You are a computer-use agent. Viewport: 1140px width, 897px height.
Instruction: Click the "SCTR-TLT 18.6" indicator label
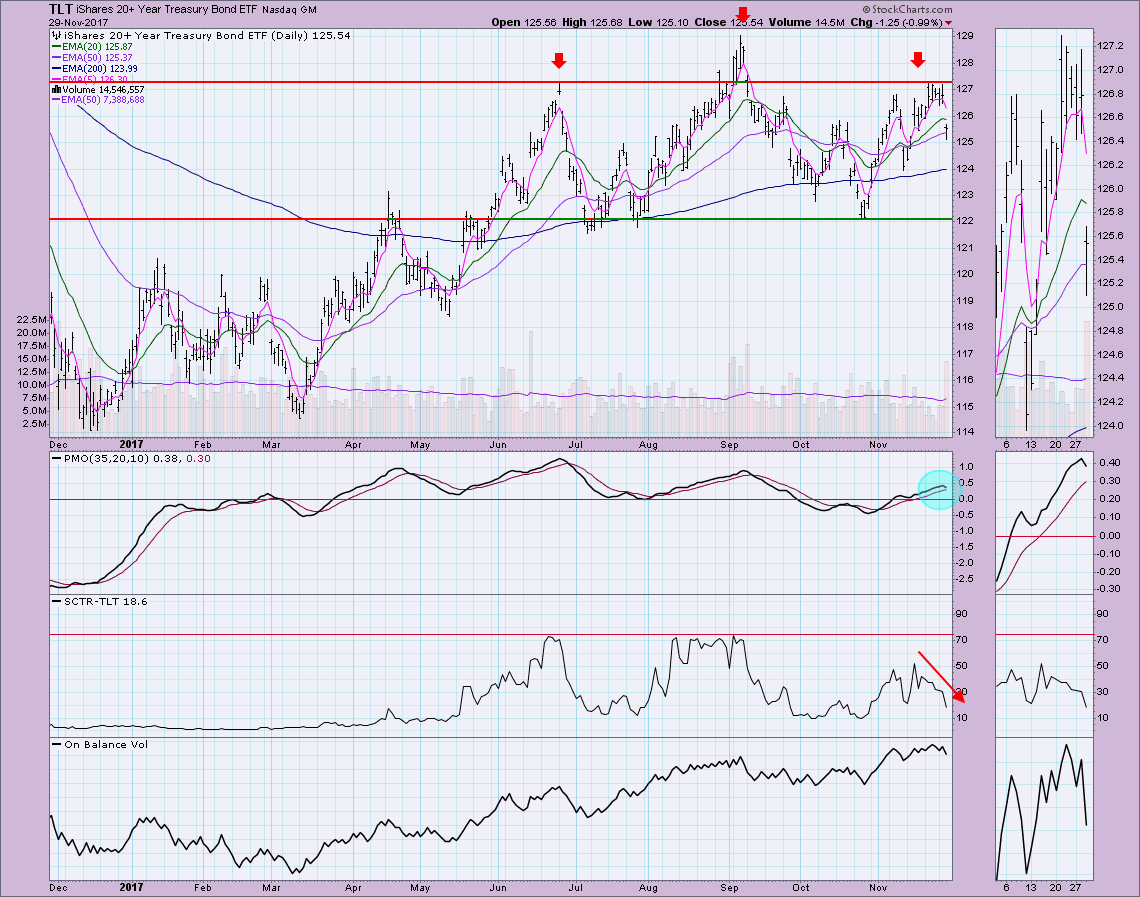(105, 601)
